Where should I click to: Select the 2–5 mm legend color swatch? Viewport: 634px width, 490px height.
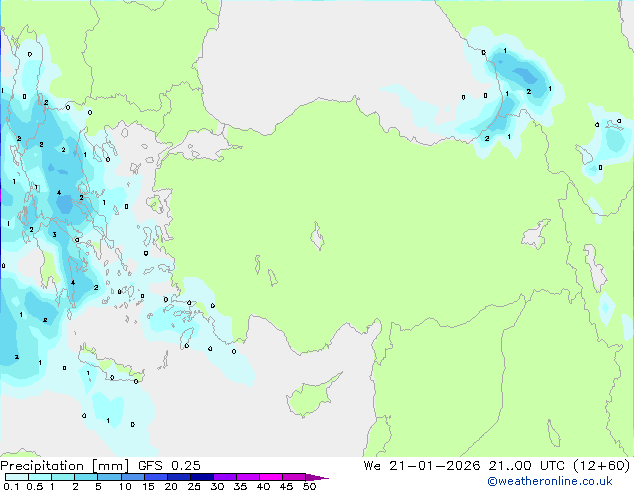(86, 477)
